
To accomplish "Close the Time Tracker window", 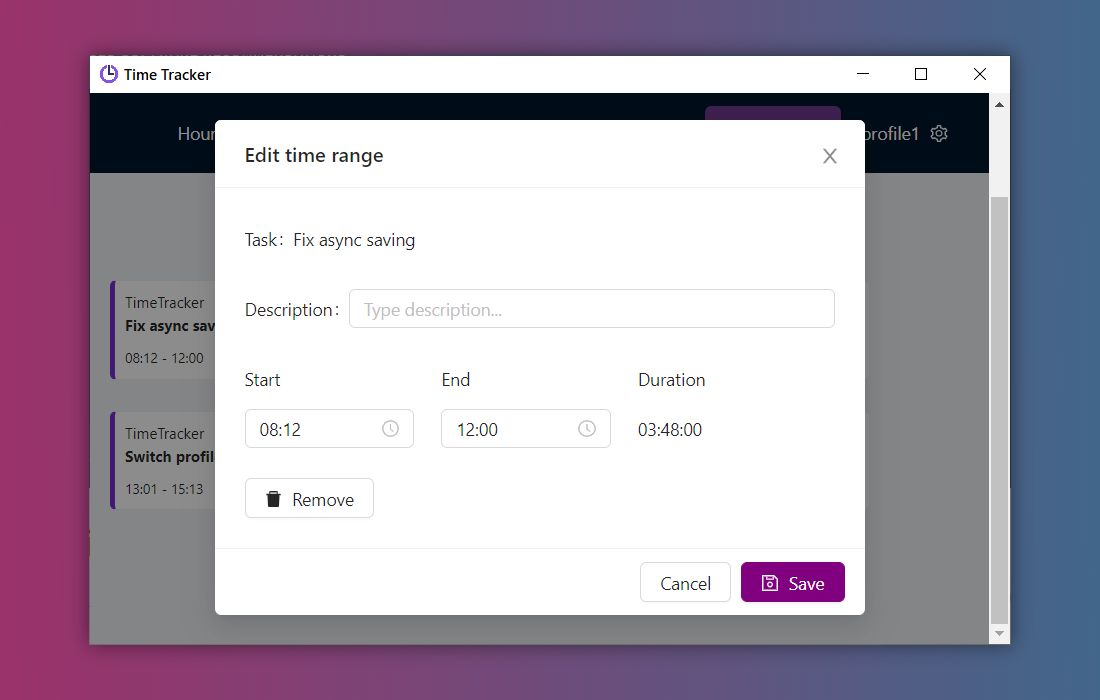I will 980,74.
